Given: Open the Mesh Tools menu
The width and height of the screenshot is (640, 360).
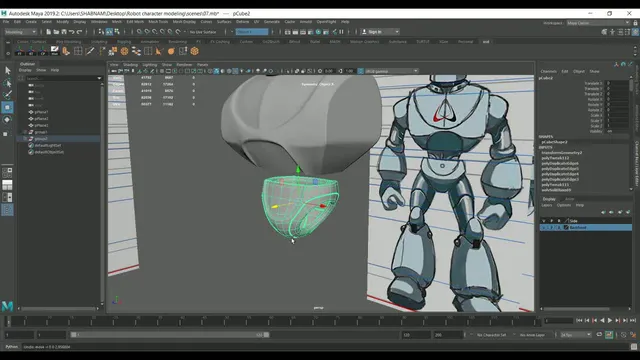Looking at the screenshot, I should coord(158,22).
